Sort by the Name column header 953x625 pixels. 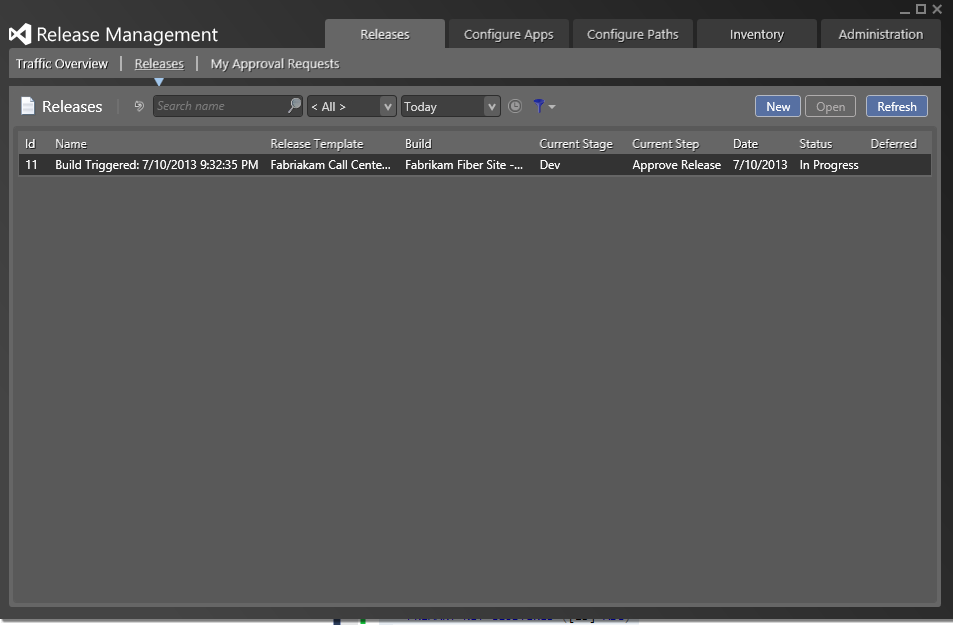[x=71, y=144]
